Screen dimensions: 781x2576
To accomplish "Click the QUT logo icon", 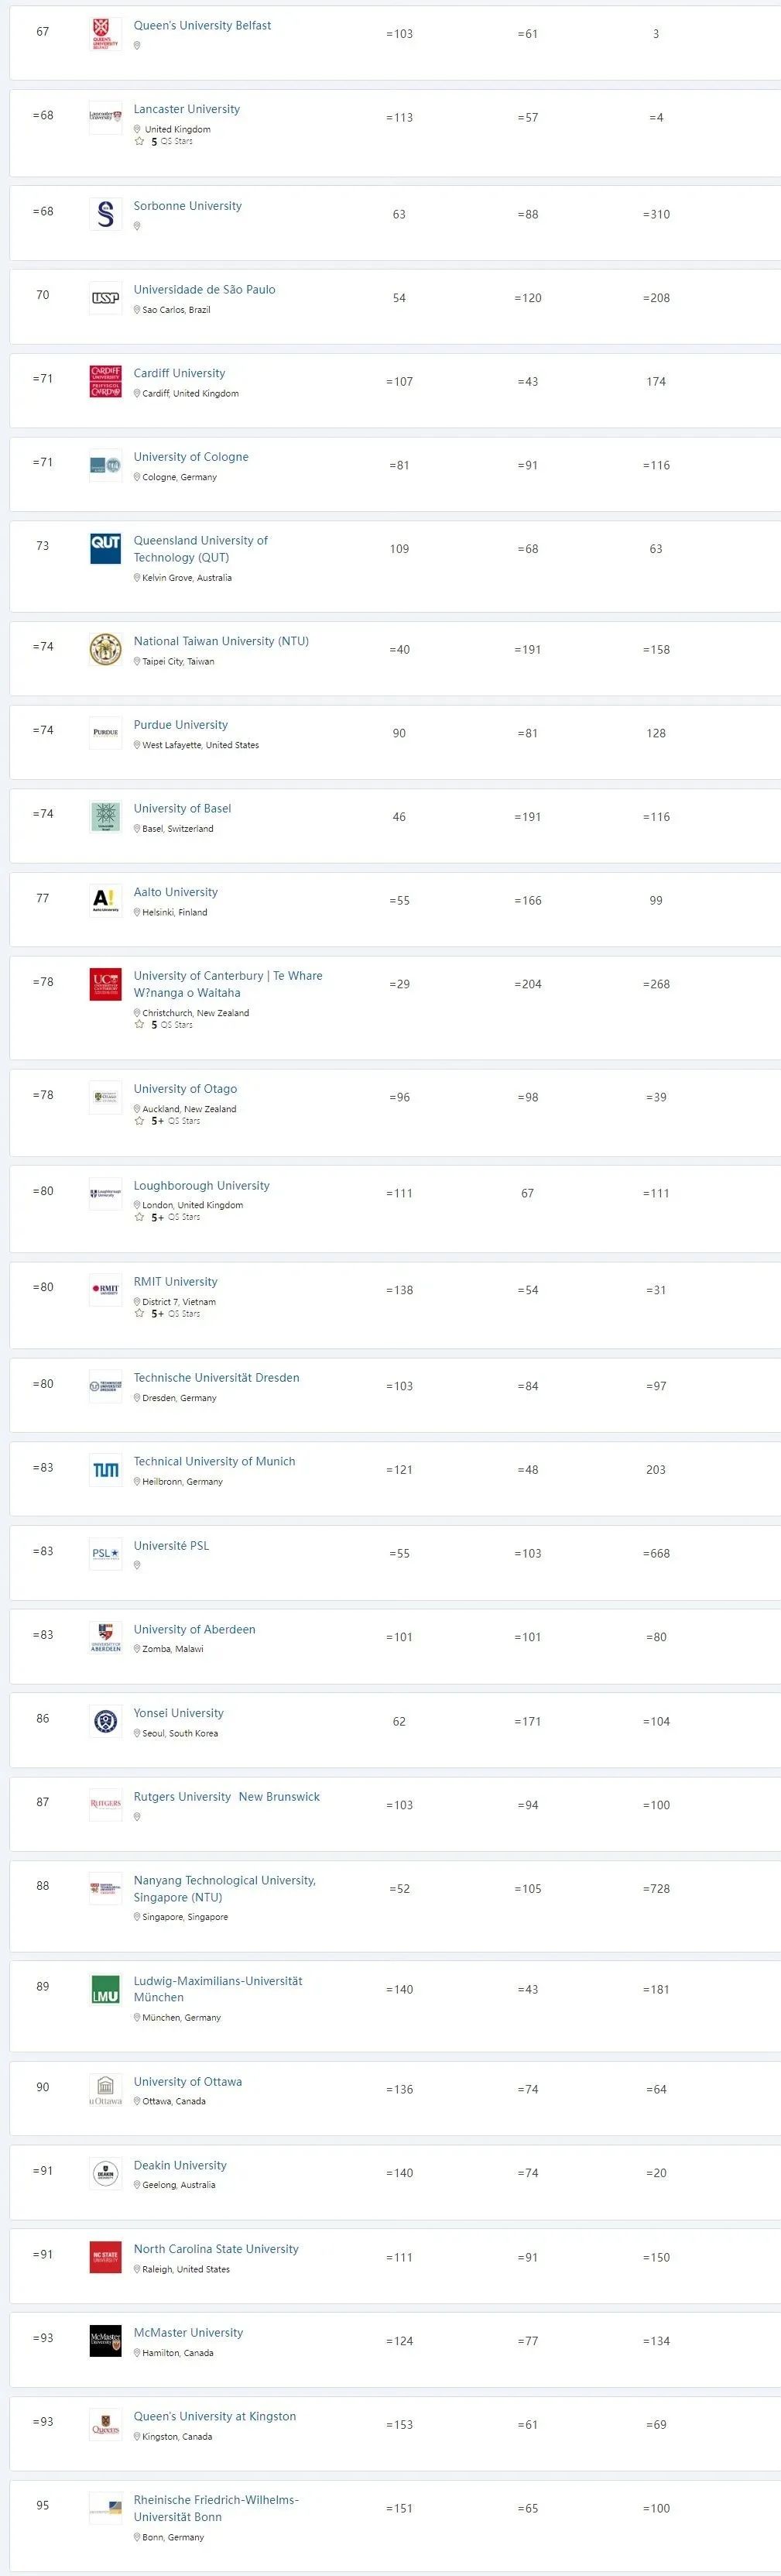I will pos(105,548).
